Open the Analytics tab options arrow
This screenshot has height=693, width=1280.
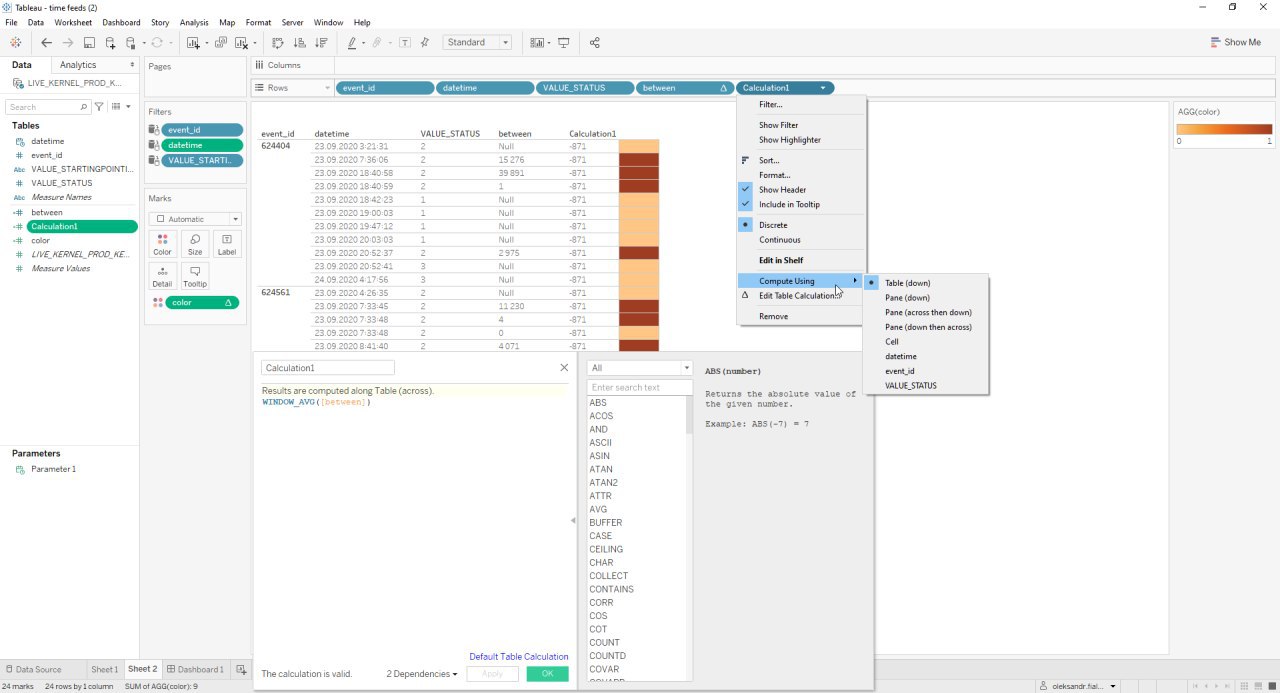(132, 65)
